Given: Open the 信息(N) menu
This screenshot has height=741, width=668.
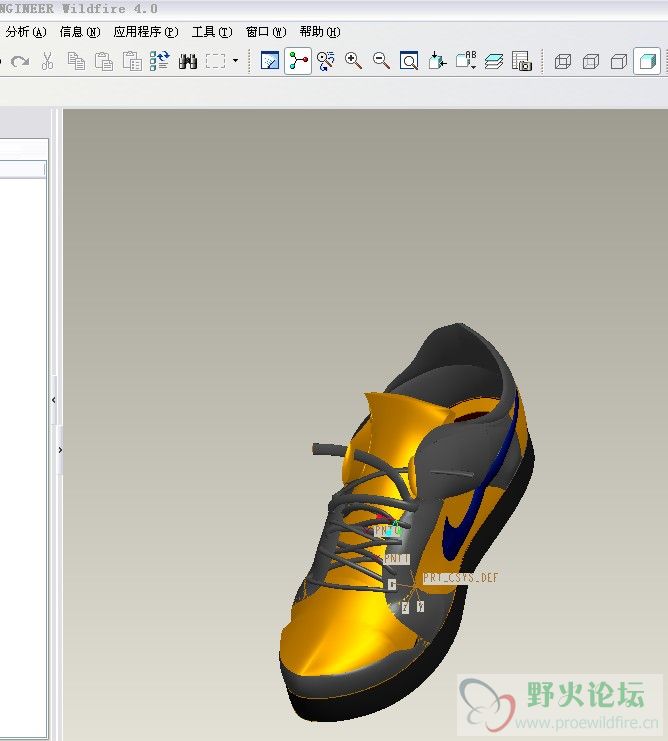Looking at the screenshot, I should coord(79,32).
